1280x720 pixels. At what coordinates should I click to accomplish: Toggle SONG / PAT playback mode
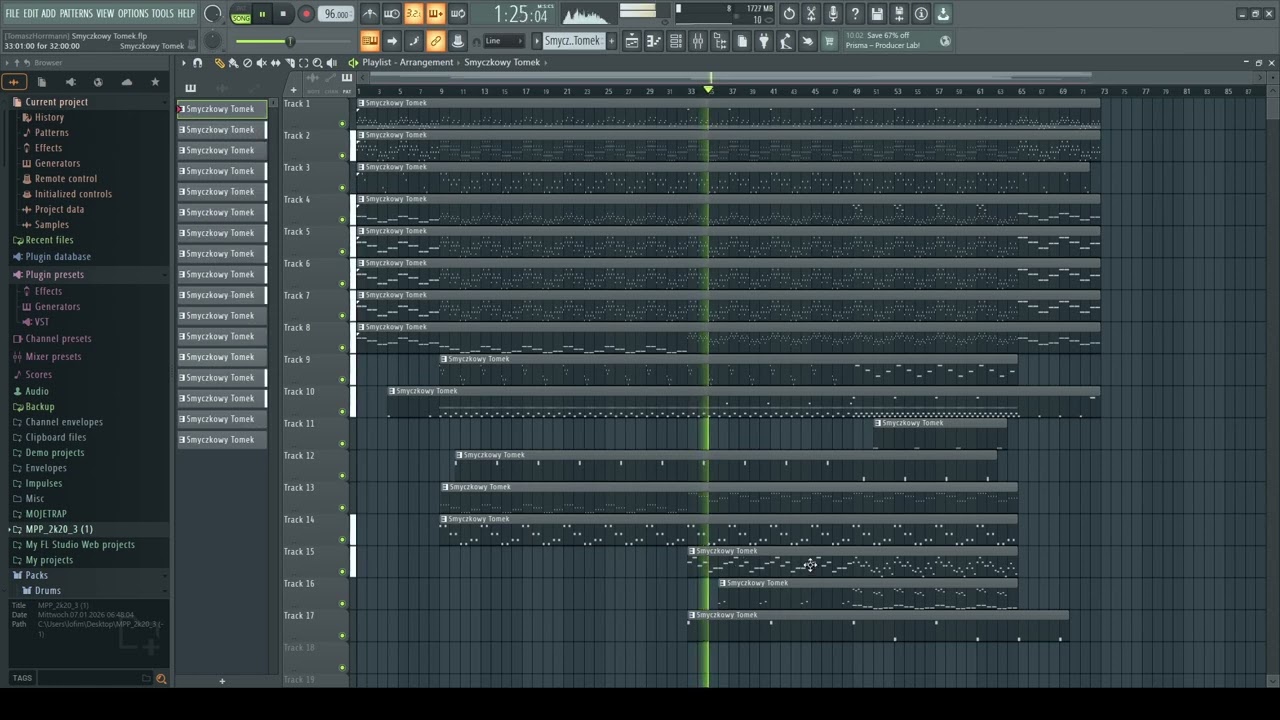[x=241, y=14]
